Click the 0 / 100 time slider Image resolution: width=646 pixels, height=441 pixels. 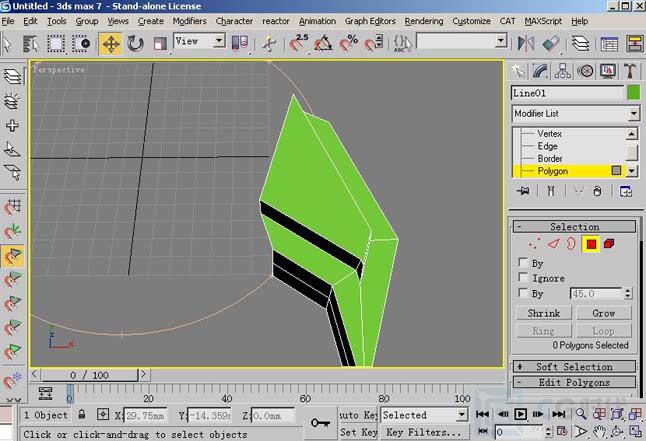tap(89, 375)
